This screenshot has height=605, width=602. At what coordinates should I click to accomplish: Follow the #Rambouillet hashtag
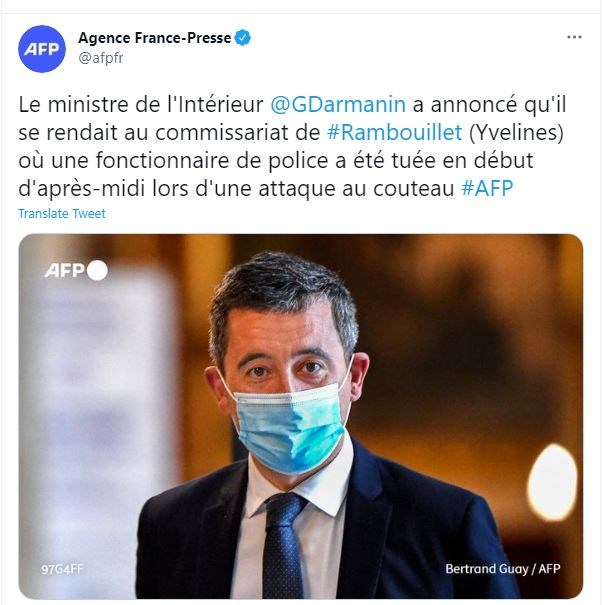(394, 133)
